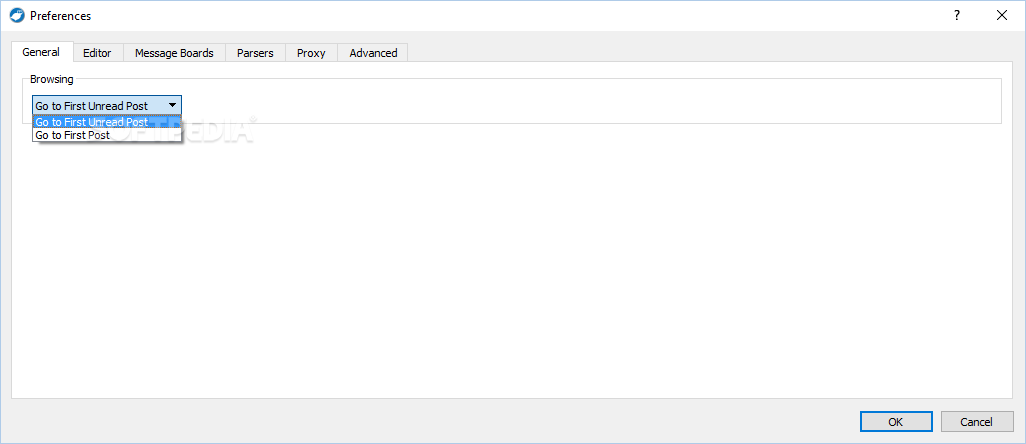Screen dimensions: 1026x444
Task: Cancel the Preferences dialog
Action: click(x=976, y=422)
